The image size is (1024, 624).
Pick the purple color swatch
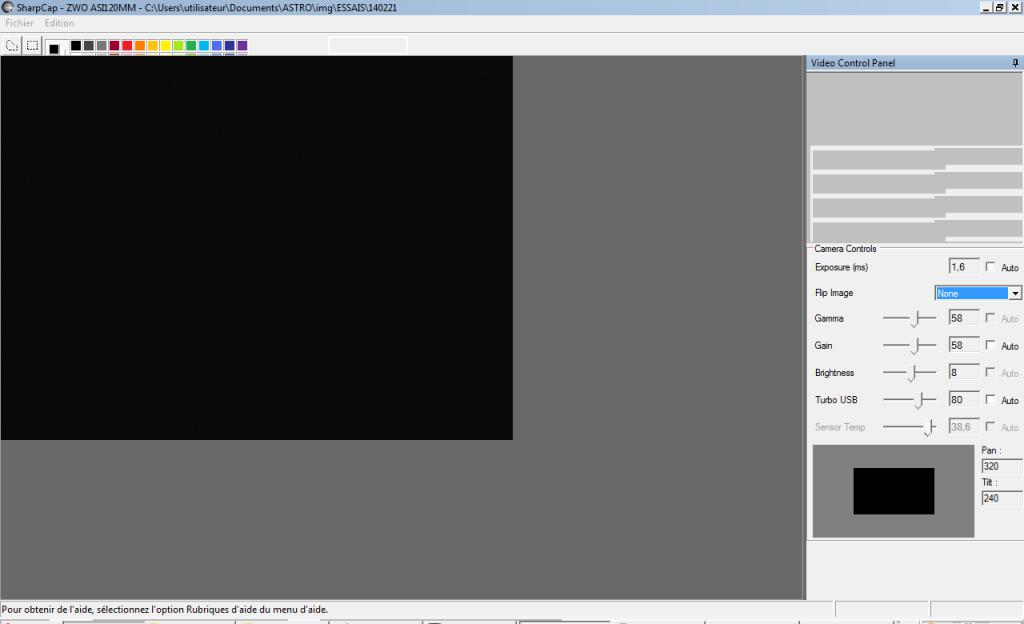(x=242, y=46)
